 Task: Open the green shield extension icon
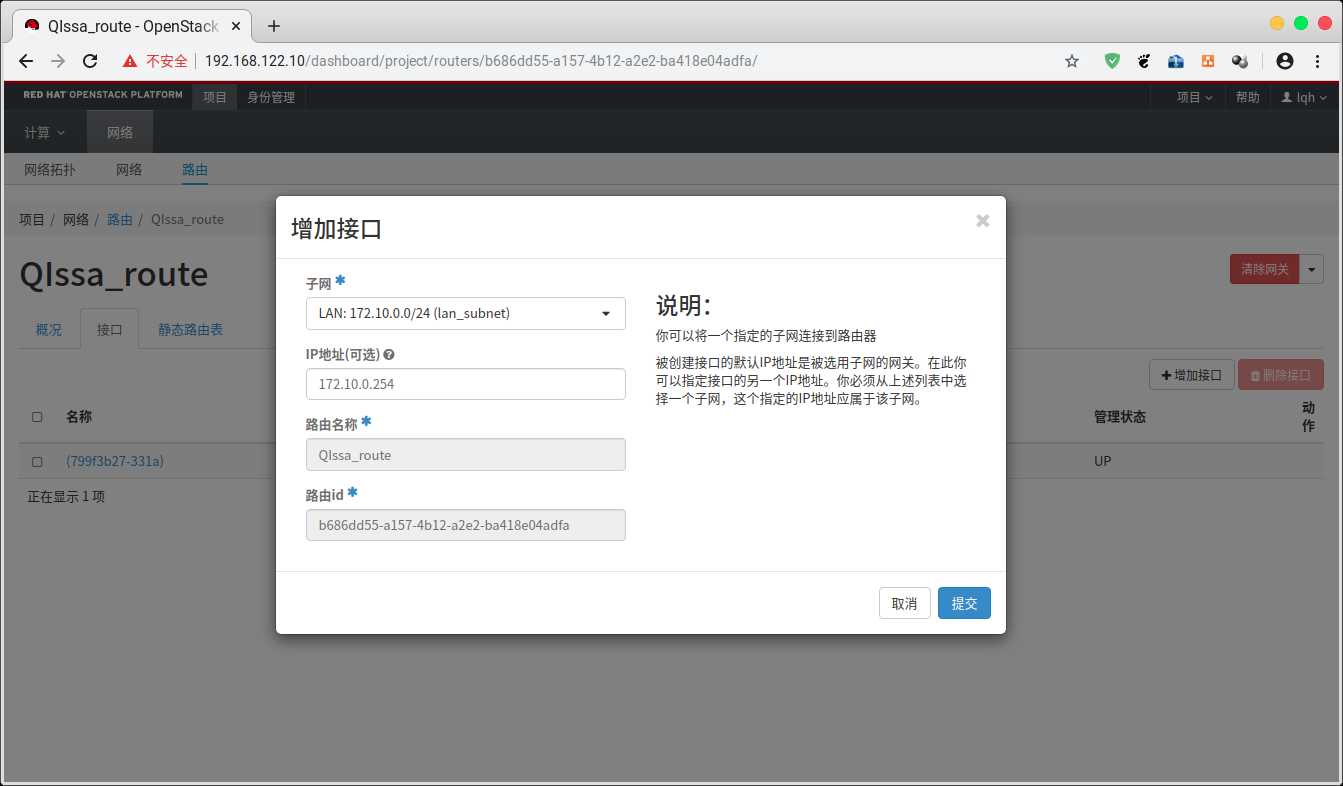tap(1112, 61)
